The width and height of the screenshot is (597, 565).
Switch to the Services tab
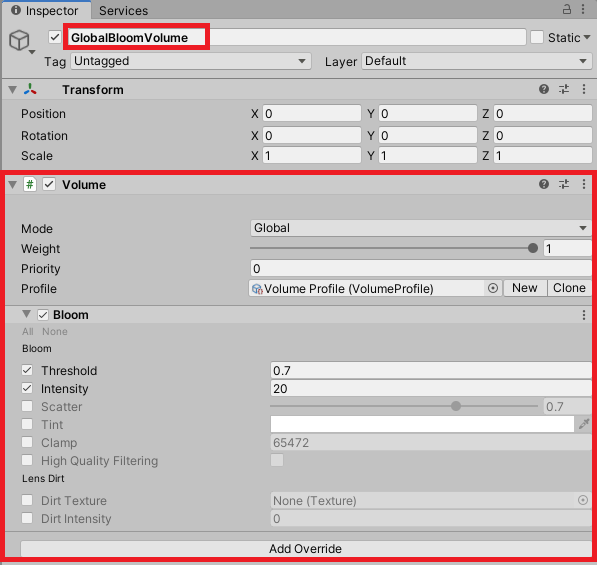[123, 11]
